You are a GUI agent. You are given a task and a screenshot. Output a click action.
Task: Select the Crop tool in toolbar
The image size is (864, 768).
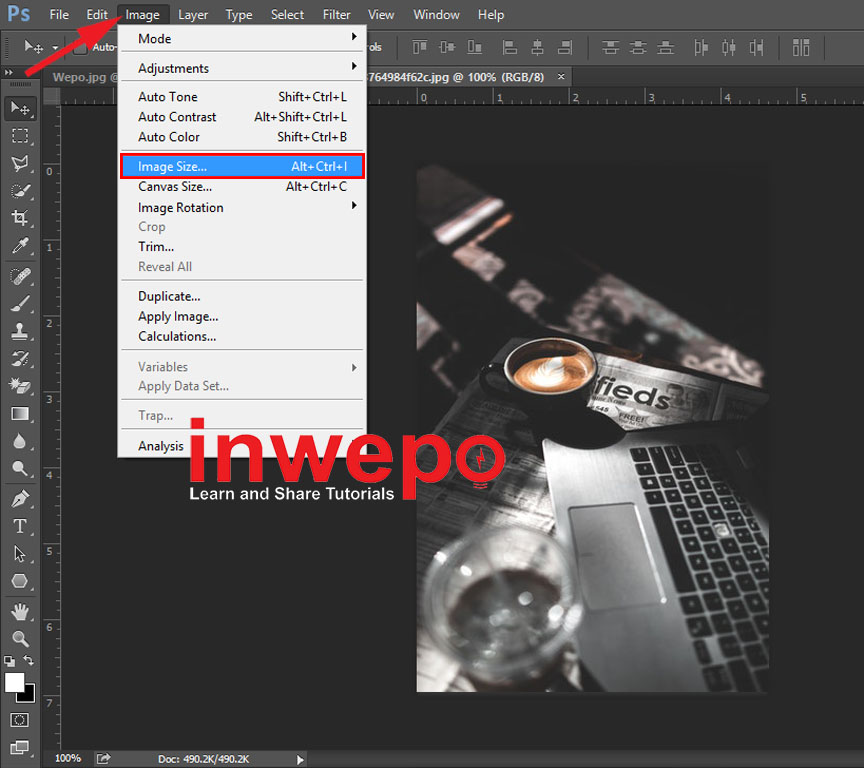tap(20, 218)
